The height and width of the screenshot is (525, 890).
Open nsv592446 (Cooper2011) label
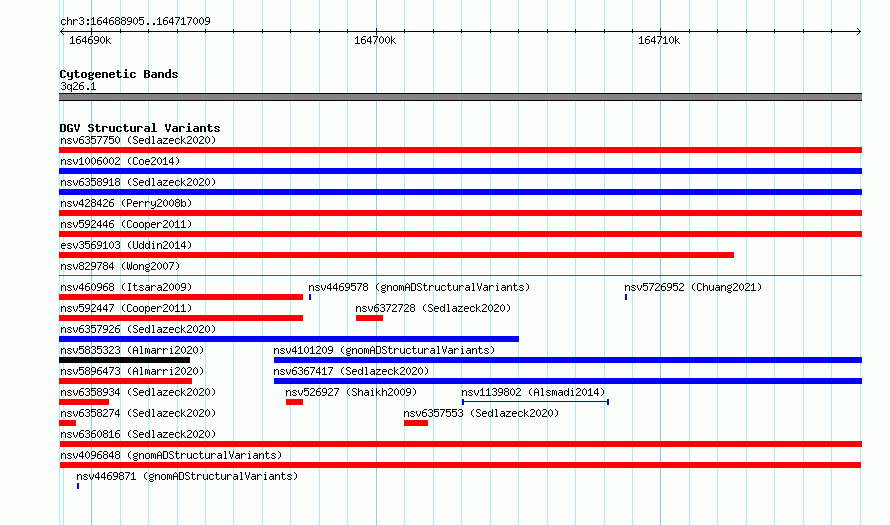tap(126, 224)
